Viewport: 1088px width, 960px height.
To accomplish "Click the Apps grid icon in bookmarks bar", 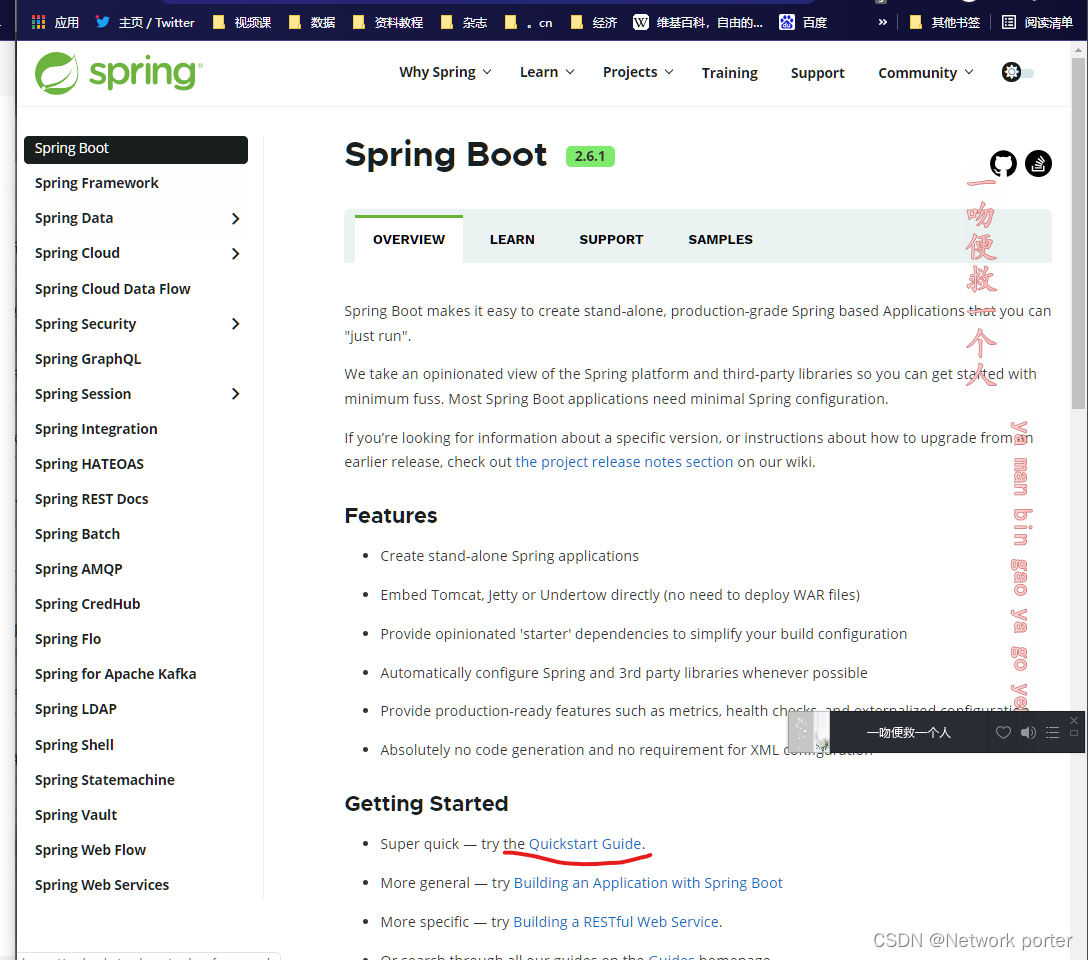I will tap(39, 22).
